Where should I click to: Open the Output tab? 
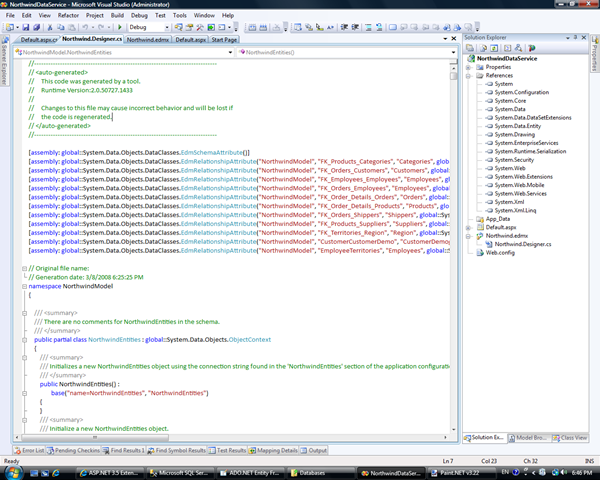pos(314,451)
